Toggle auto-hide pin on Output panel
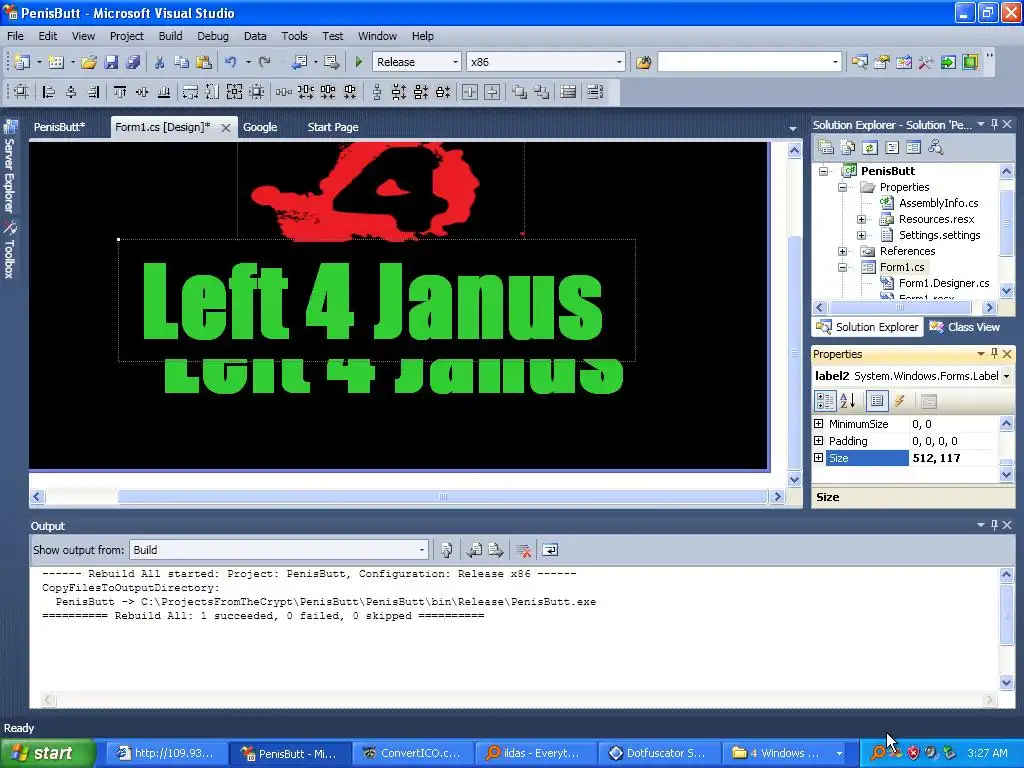This screenshot has width=1024, height=768. coord(994,525)
